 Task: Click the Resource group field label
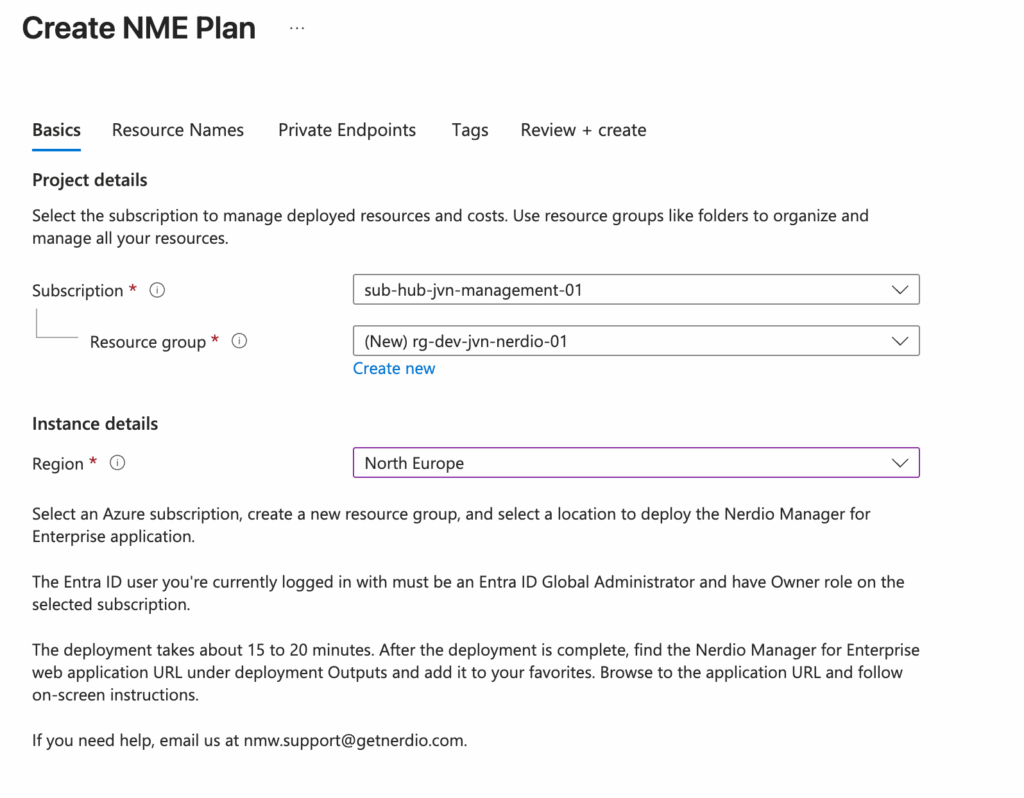[x=147, y=342]
